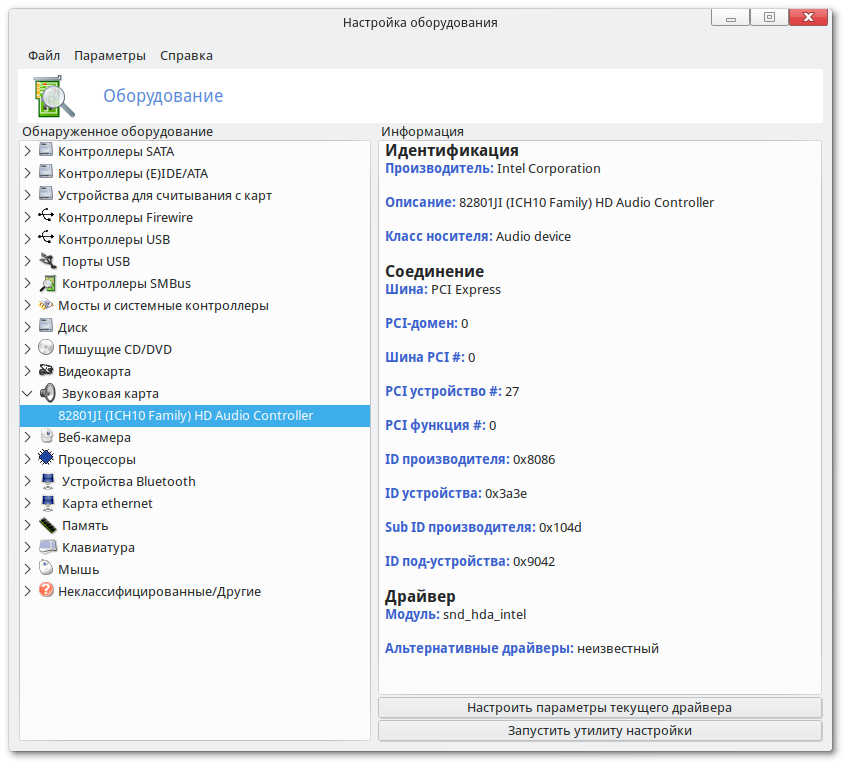
Task: Expand the Контроллеры USB node
Action: click(x=28, y=239)
